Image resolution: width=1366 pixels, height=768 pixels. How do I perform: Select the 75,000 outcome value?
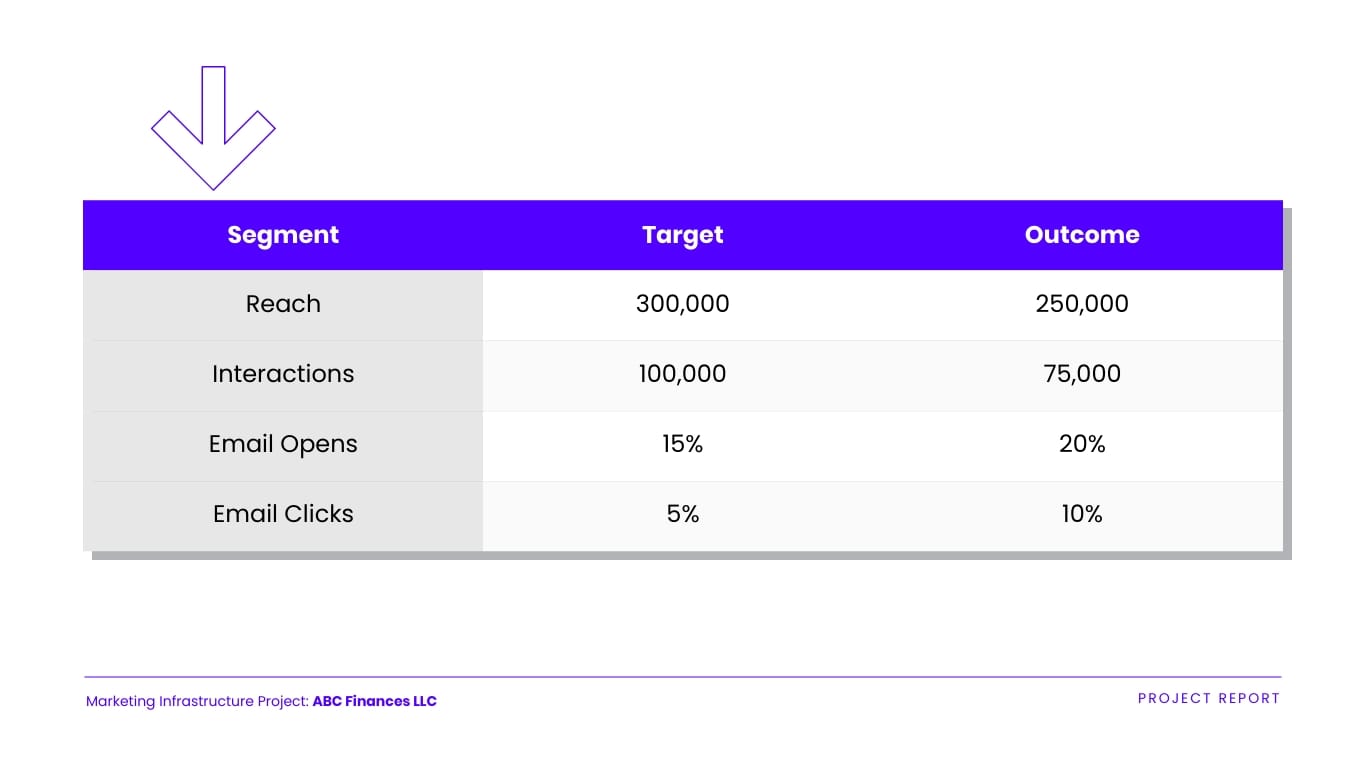tap(1082, 374)
